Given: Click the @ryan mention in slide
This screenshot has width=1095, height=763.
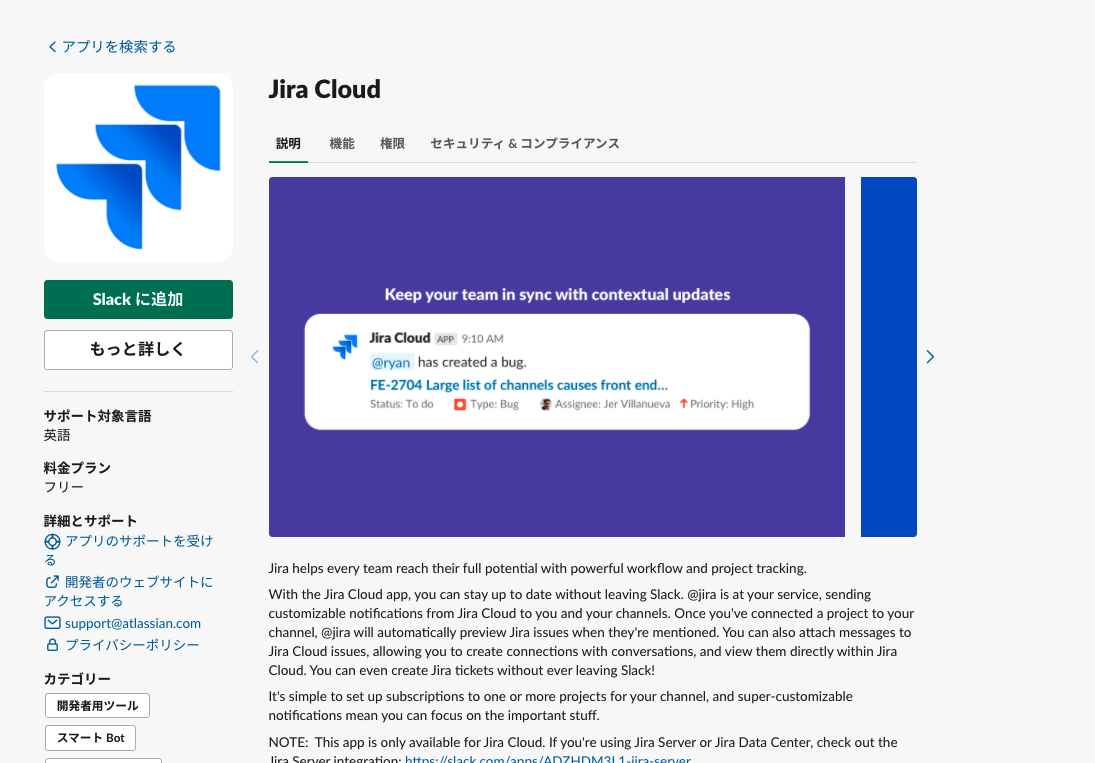Looking at the screenshot, I should (390, 362).
